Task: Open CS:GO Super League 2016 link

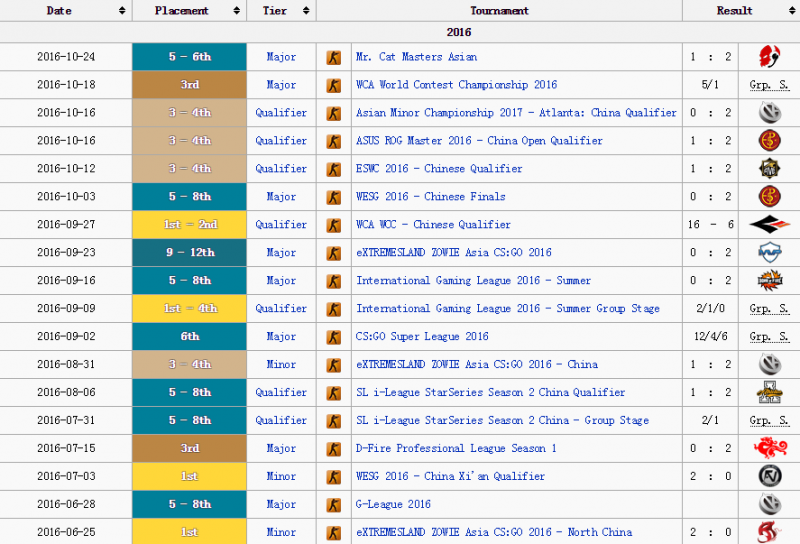Action: coord(422,336)
